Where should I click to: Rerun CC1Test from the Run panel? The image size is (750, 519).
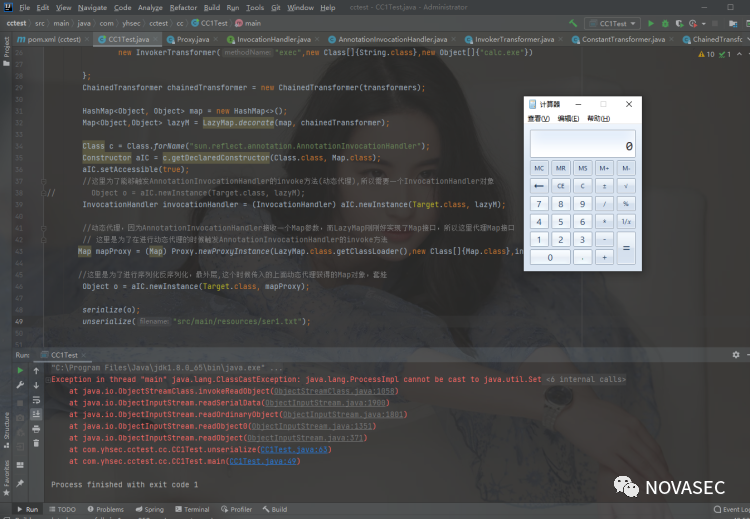[x=20, y=370]
